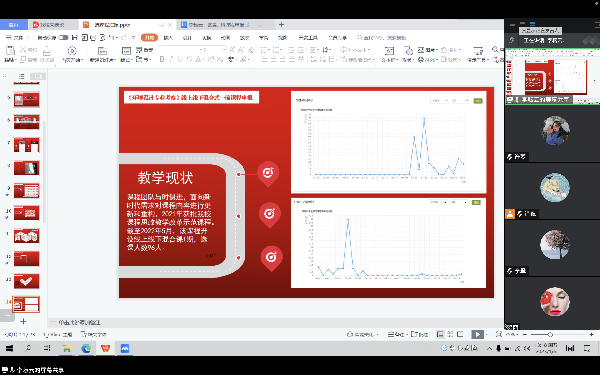
Task: Start slideshow from the status bar
Action: (x=477, y=334)
